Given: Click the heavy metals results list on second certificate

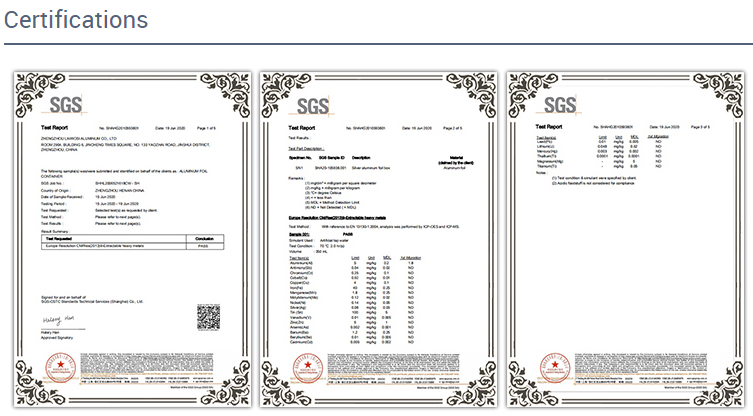Looking at the screenshot, I should pyautogui.click(x=355, y=300).
